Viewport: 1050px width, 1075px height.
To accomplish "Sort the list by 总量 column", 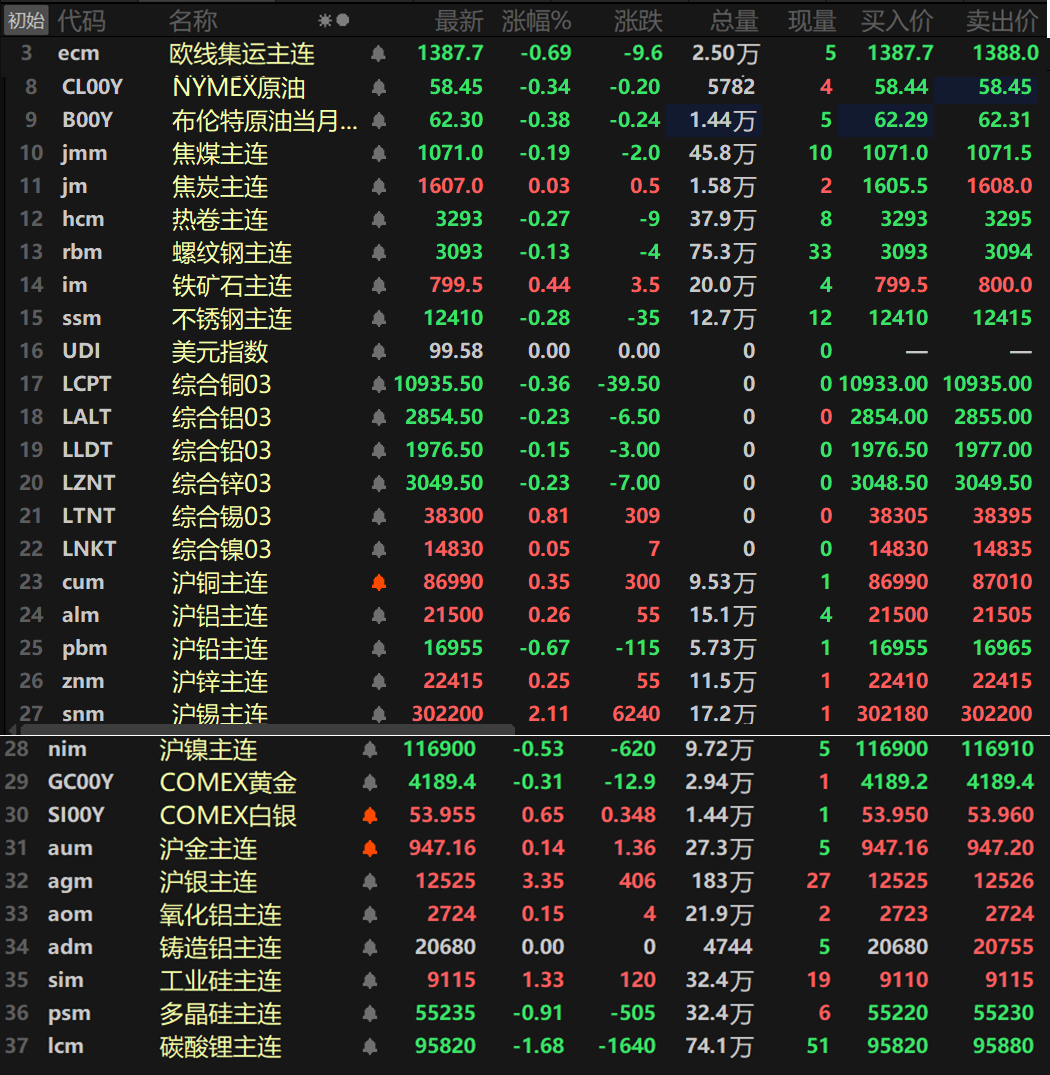I will click(733, 20).
